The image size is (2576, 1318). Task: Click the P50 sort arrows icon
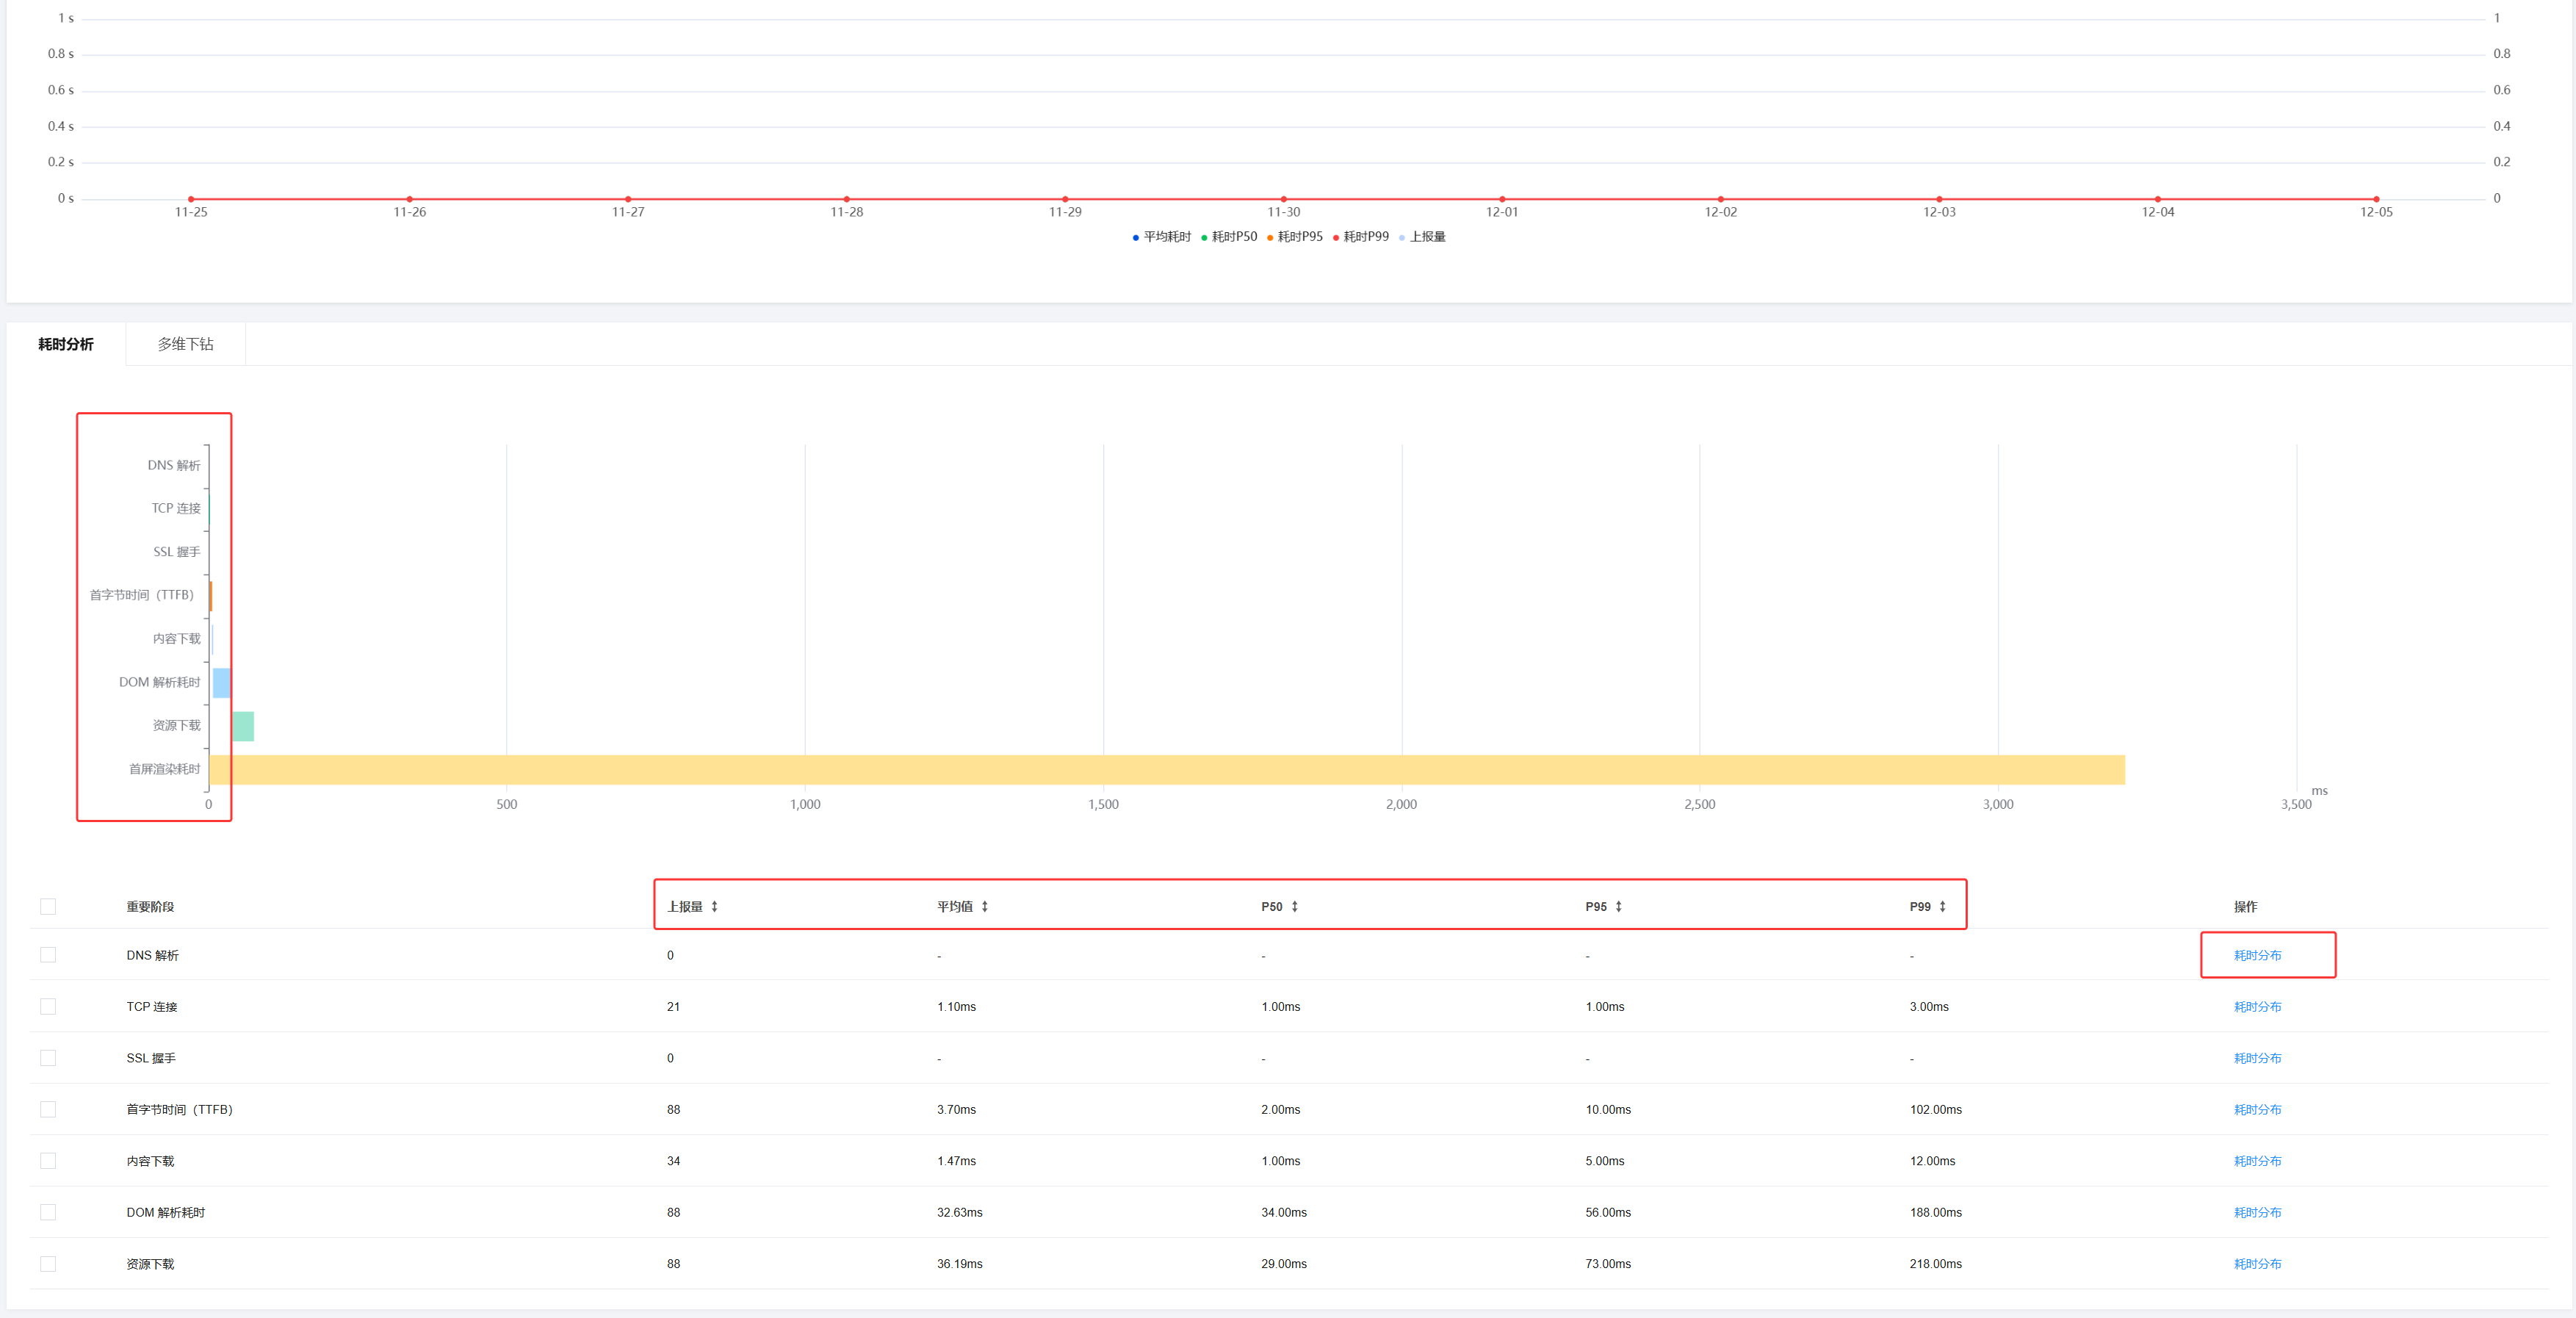click(x=1294, y=906)
